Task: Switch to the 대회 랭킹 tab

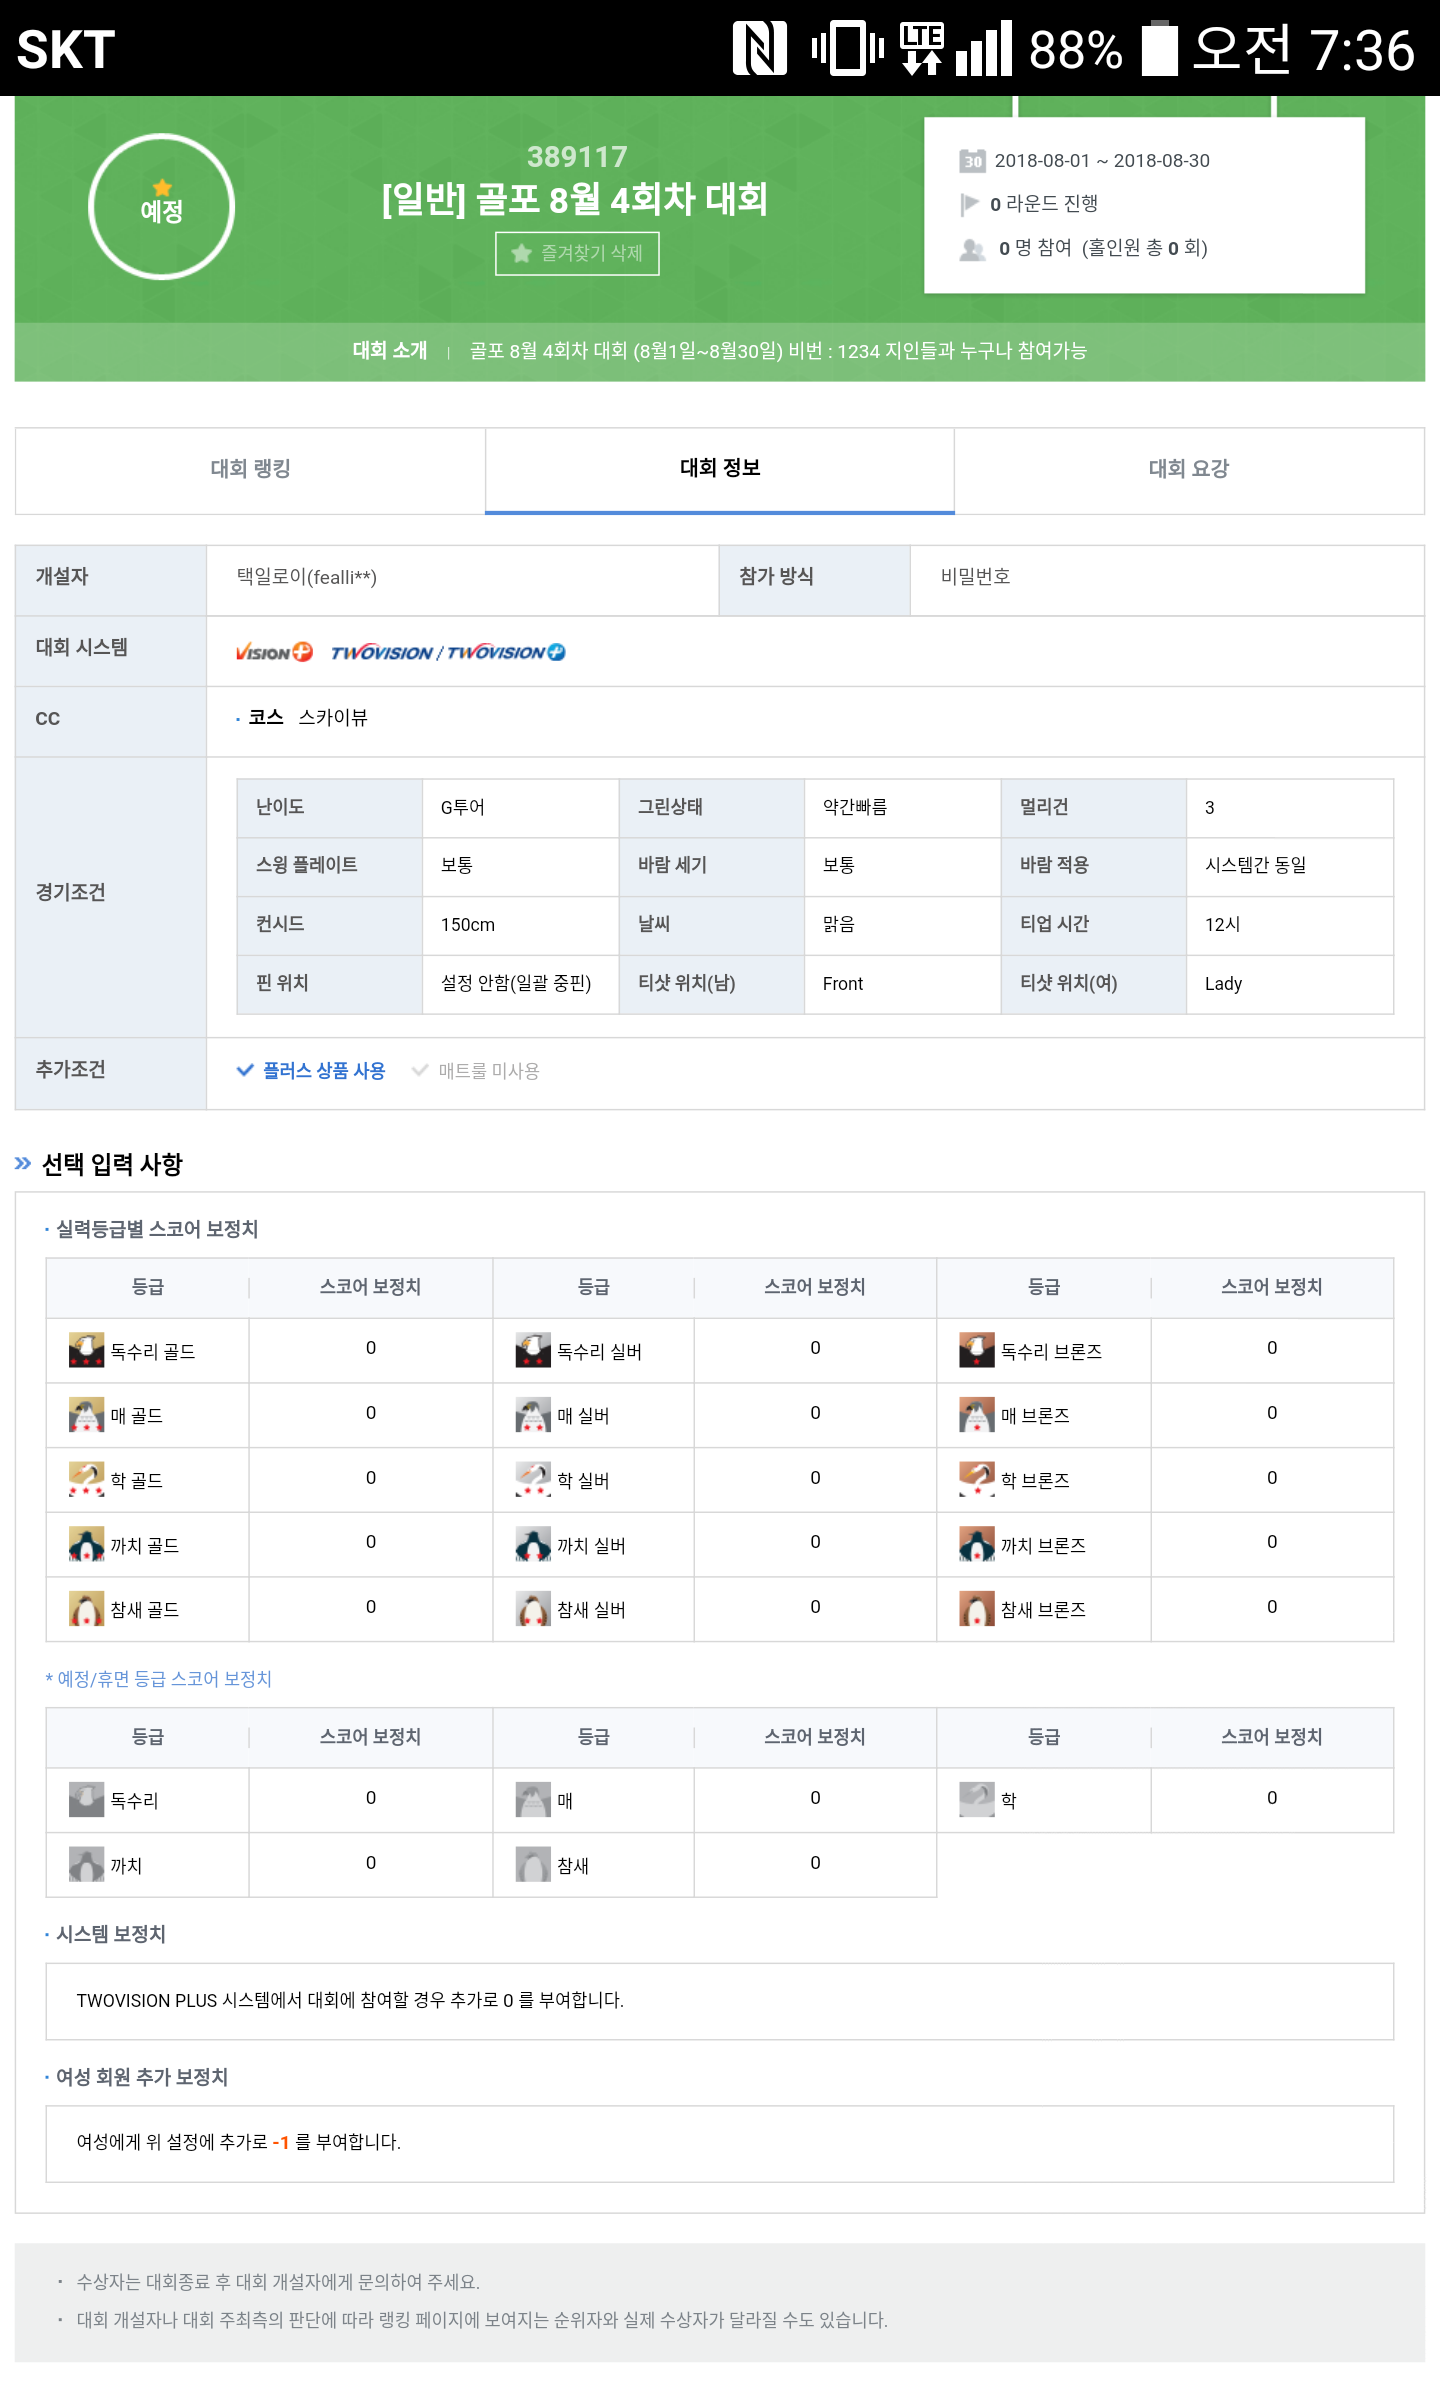Action: (x=250, y=469)
